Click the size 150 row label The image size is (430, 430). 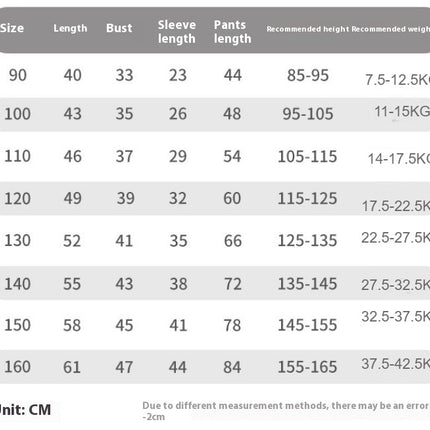17,325
